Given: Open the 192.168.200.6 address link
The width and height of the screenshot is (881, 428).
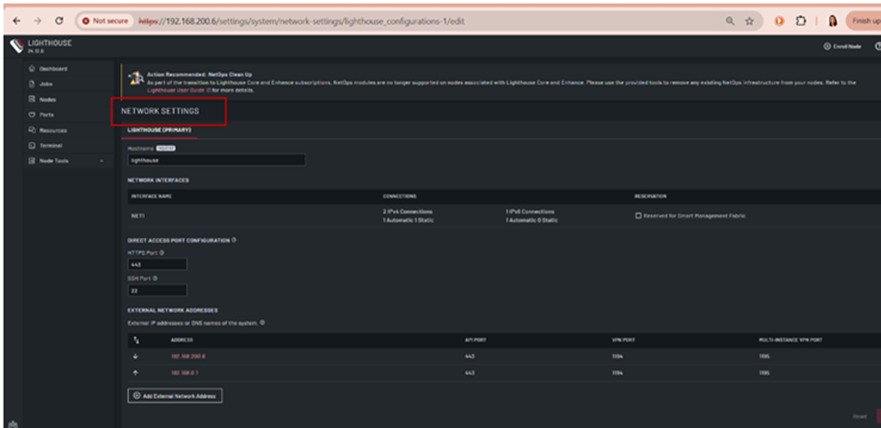Looking at the screenshot, I should 188,357.
